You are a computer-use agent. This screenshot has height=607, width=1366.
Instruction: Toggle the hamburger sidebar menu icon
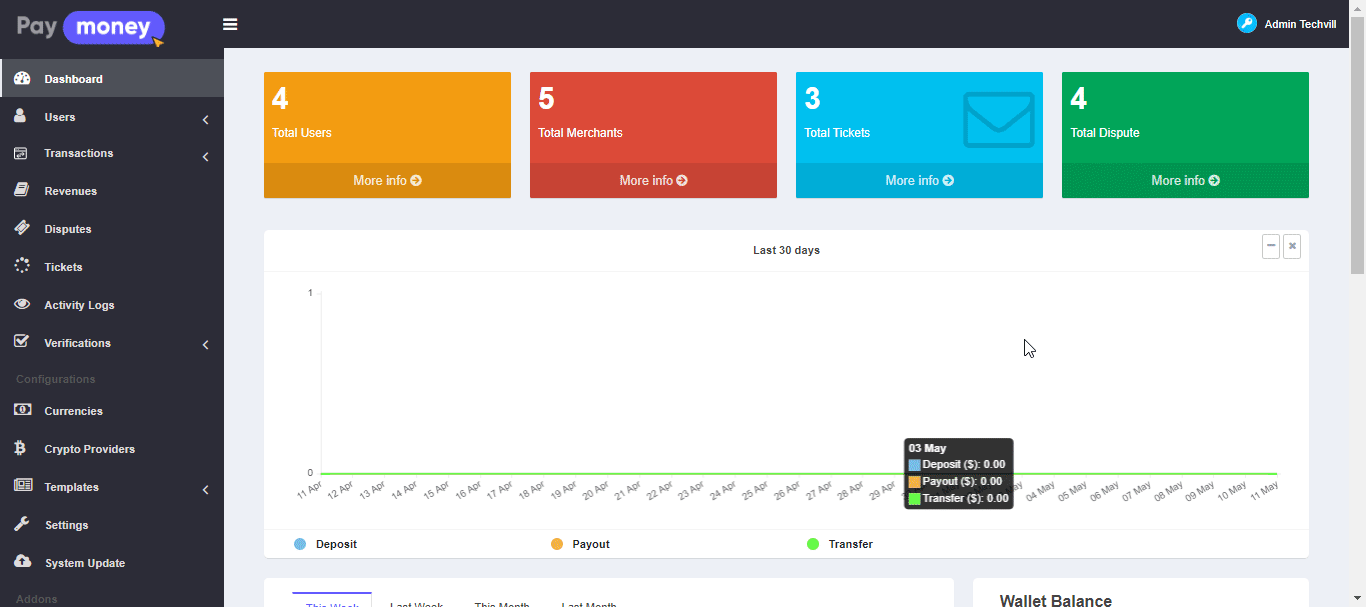230,24
